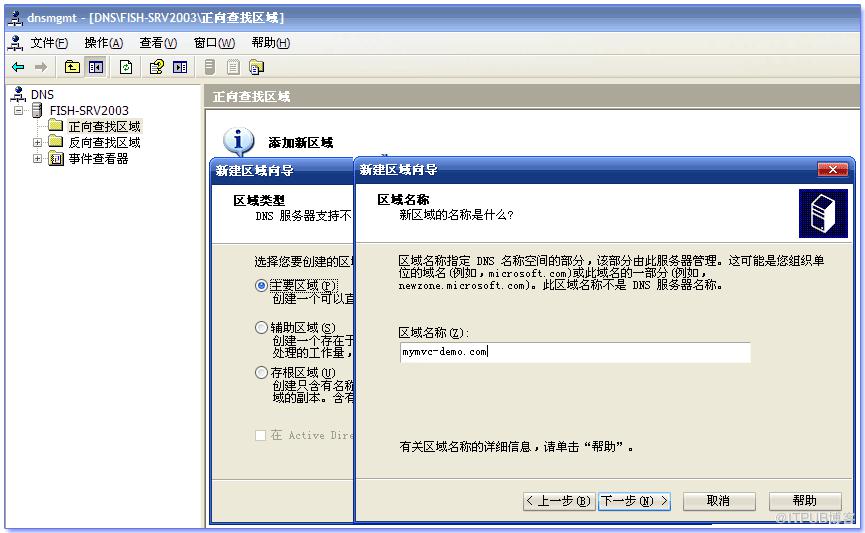Viewport: 865px width, 533px height.
Task: Click the blue info icon beside 添加新区域
Action: (238, 141)
